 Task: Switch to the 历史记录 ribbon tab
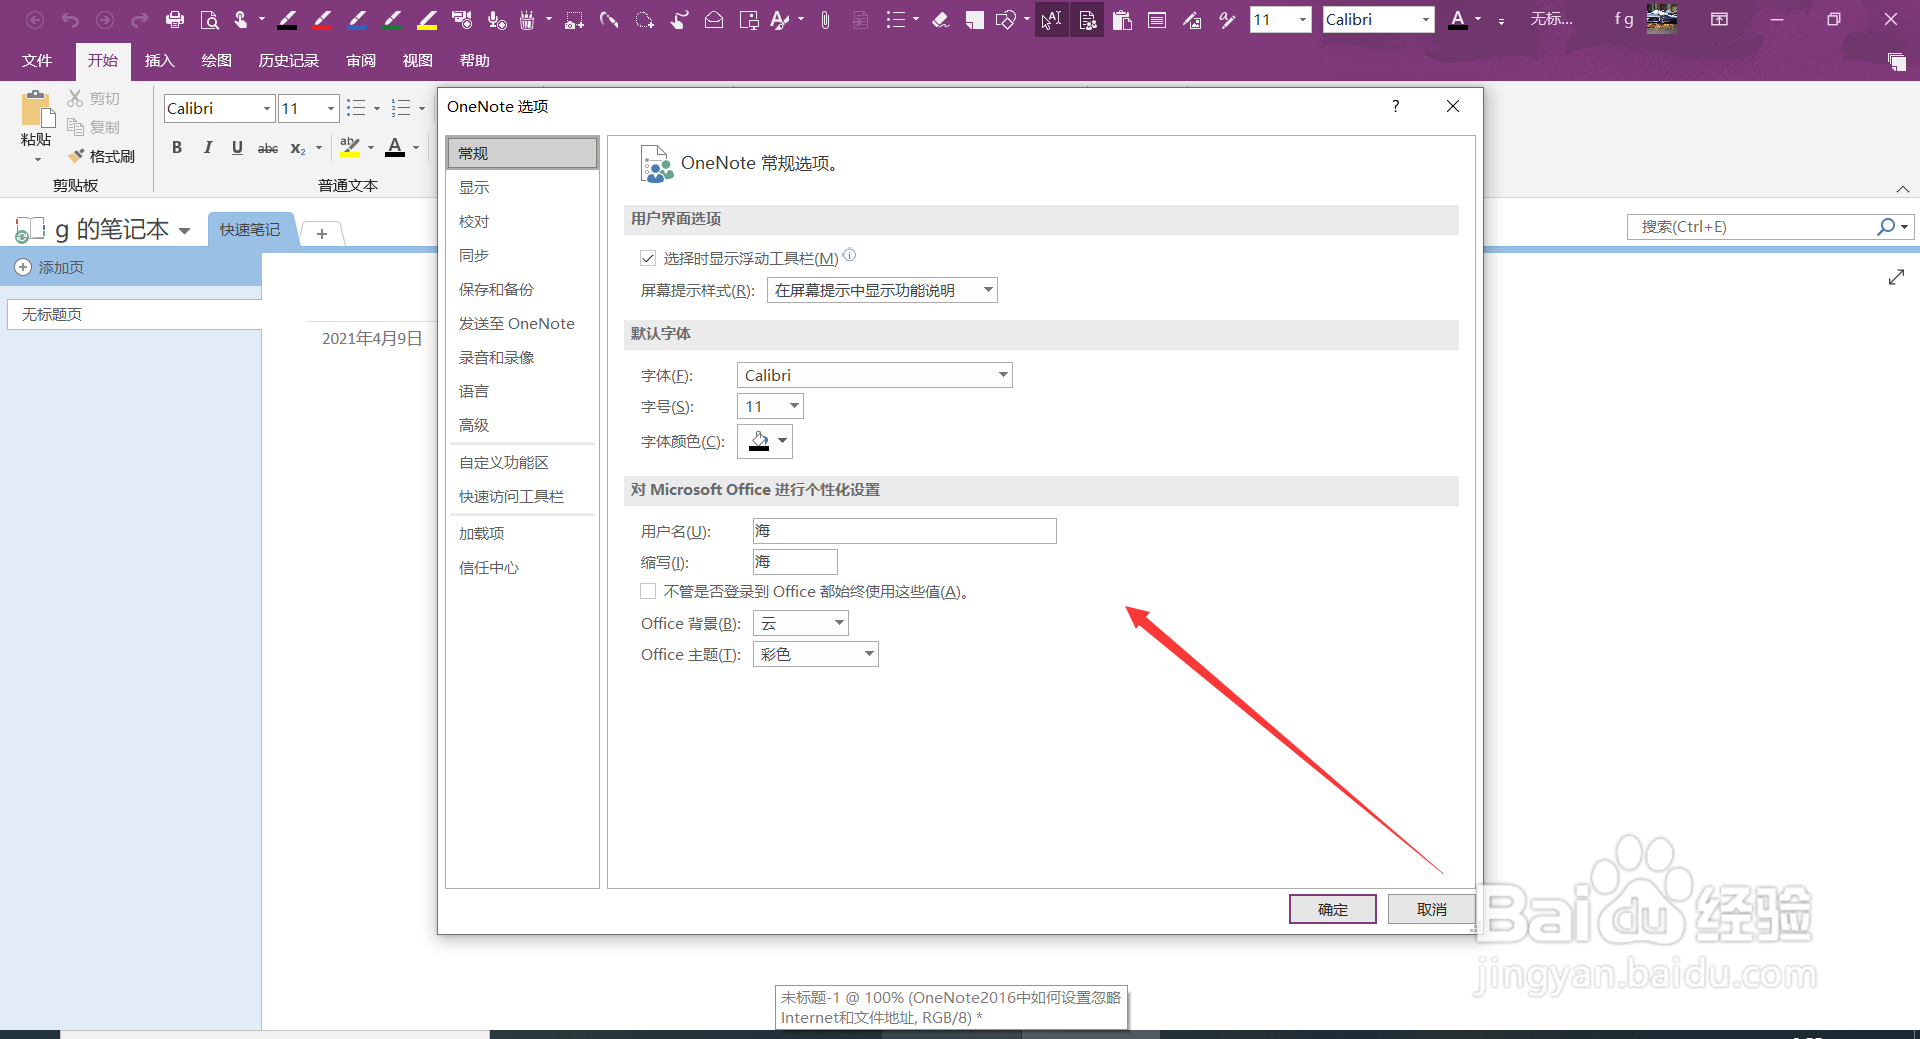click(288, 60)
